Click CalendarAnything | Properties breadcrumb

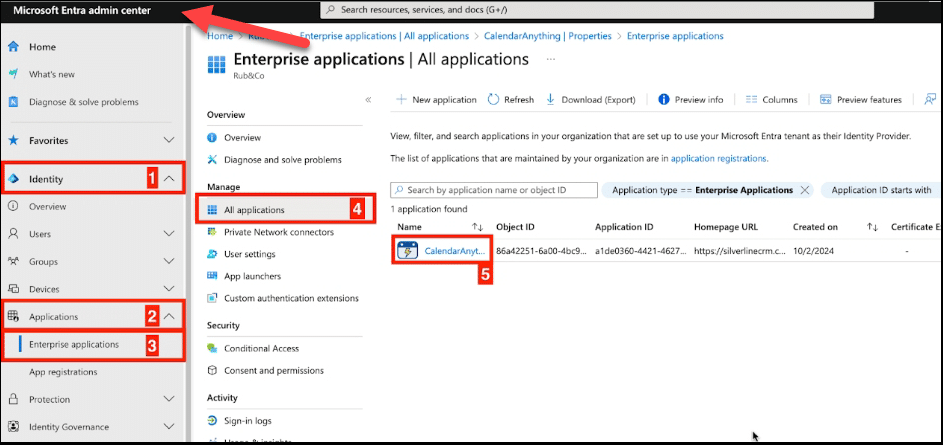point(547,36)
